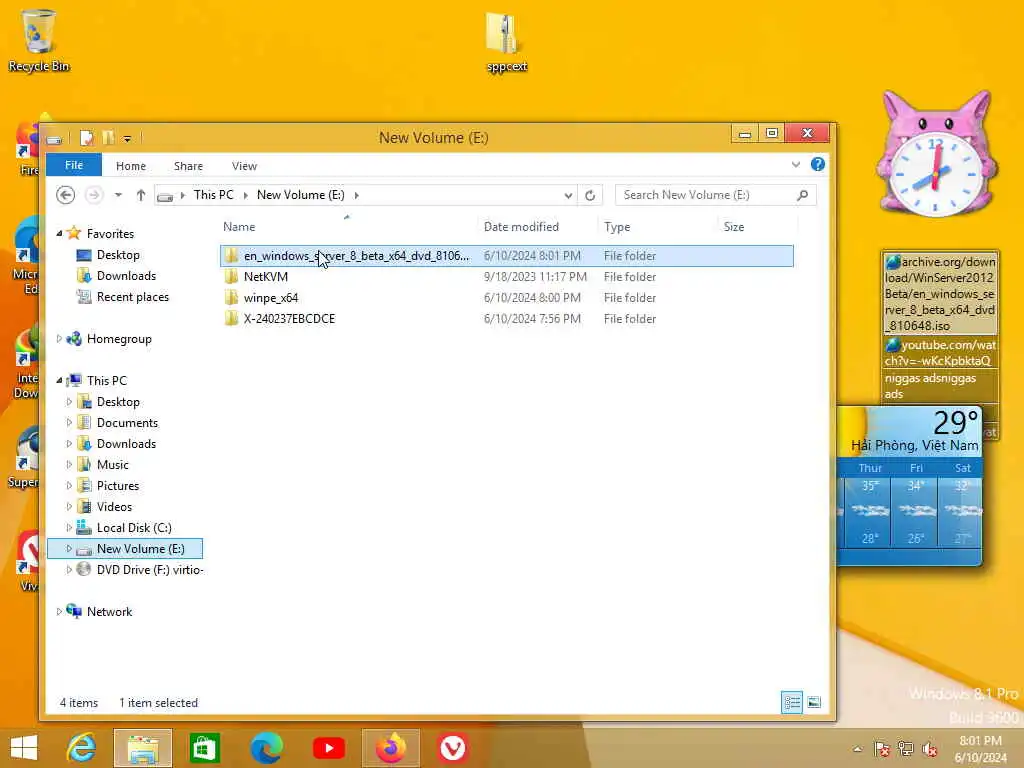Screen dimensions: 1024x768
Task: Refresh the New Volume (E:) folder
Action: 590,195
